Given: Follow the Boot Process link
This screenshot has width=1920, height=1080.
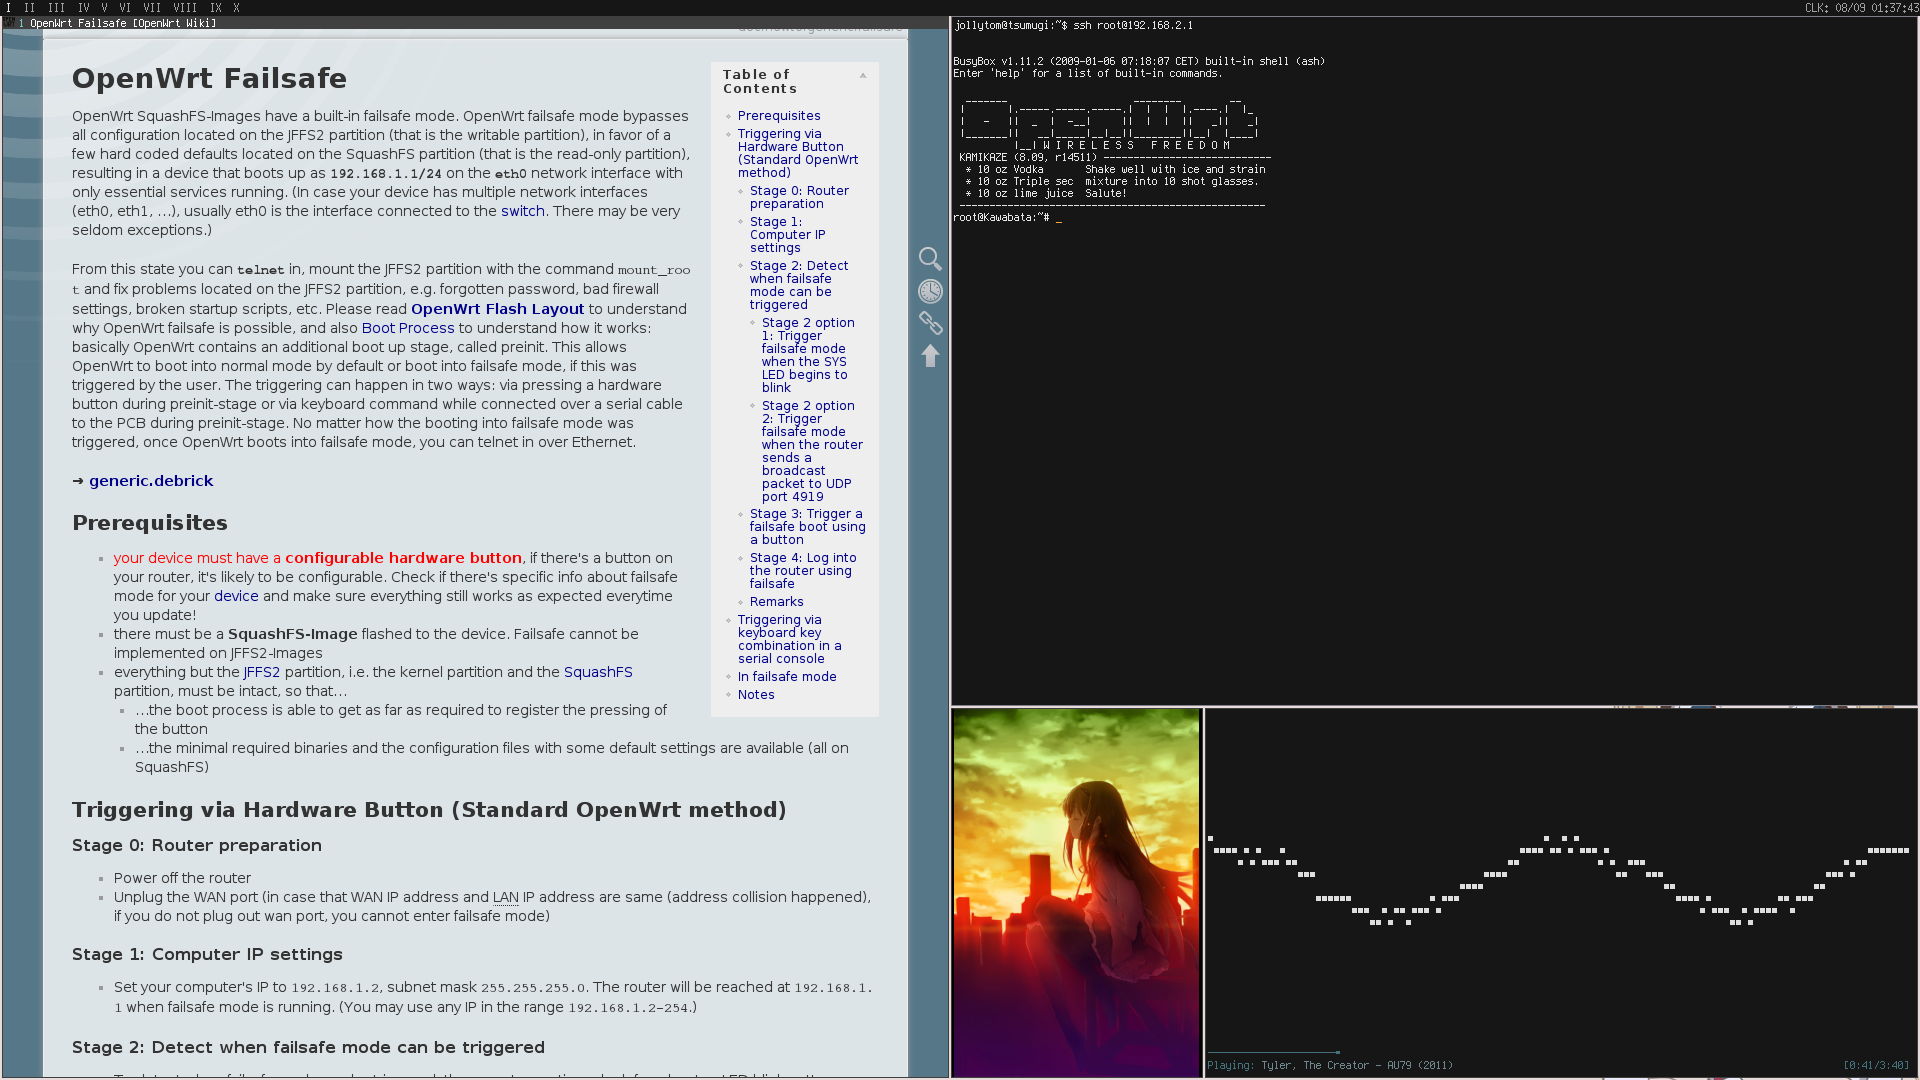Looking at the screenshot, I should coord(407,328).
